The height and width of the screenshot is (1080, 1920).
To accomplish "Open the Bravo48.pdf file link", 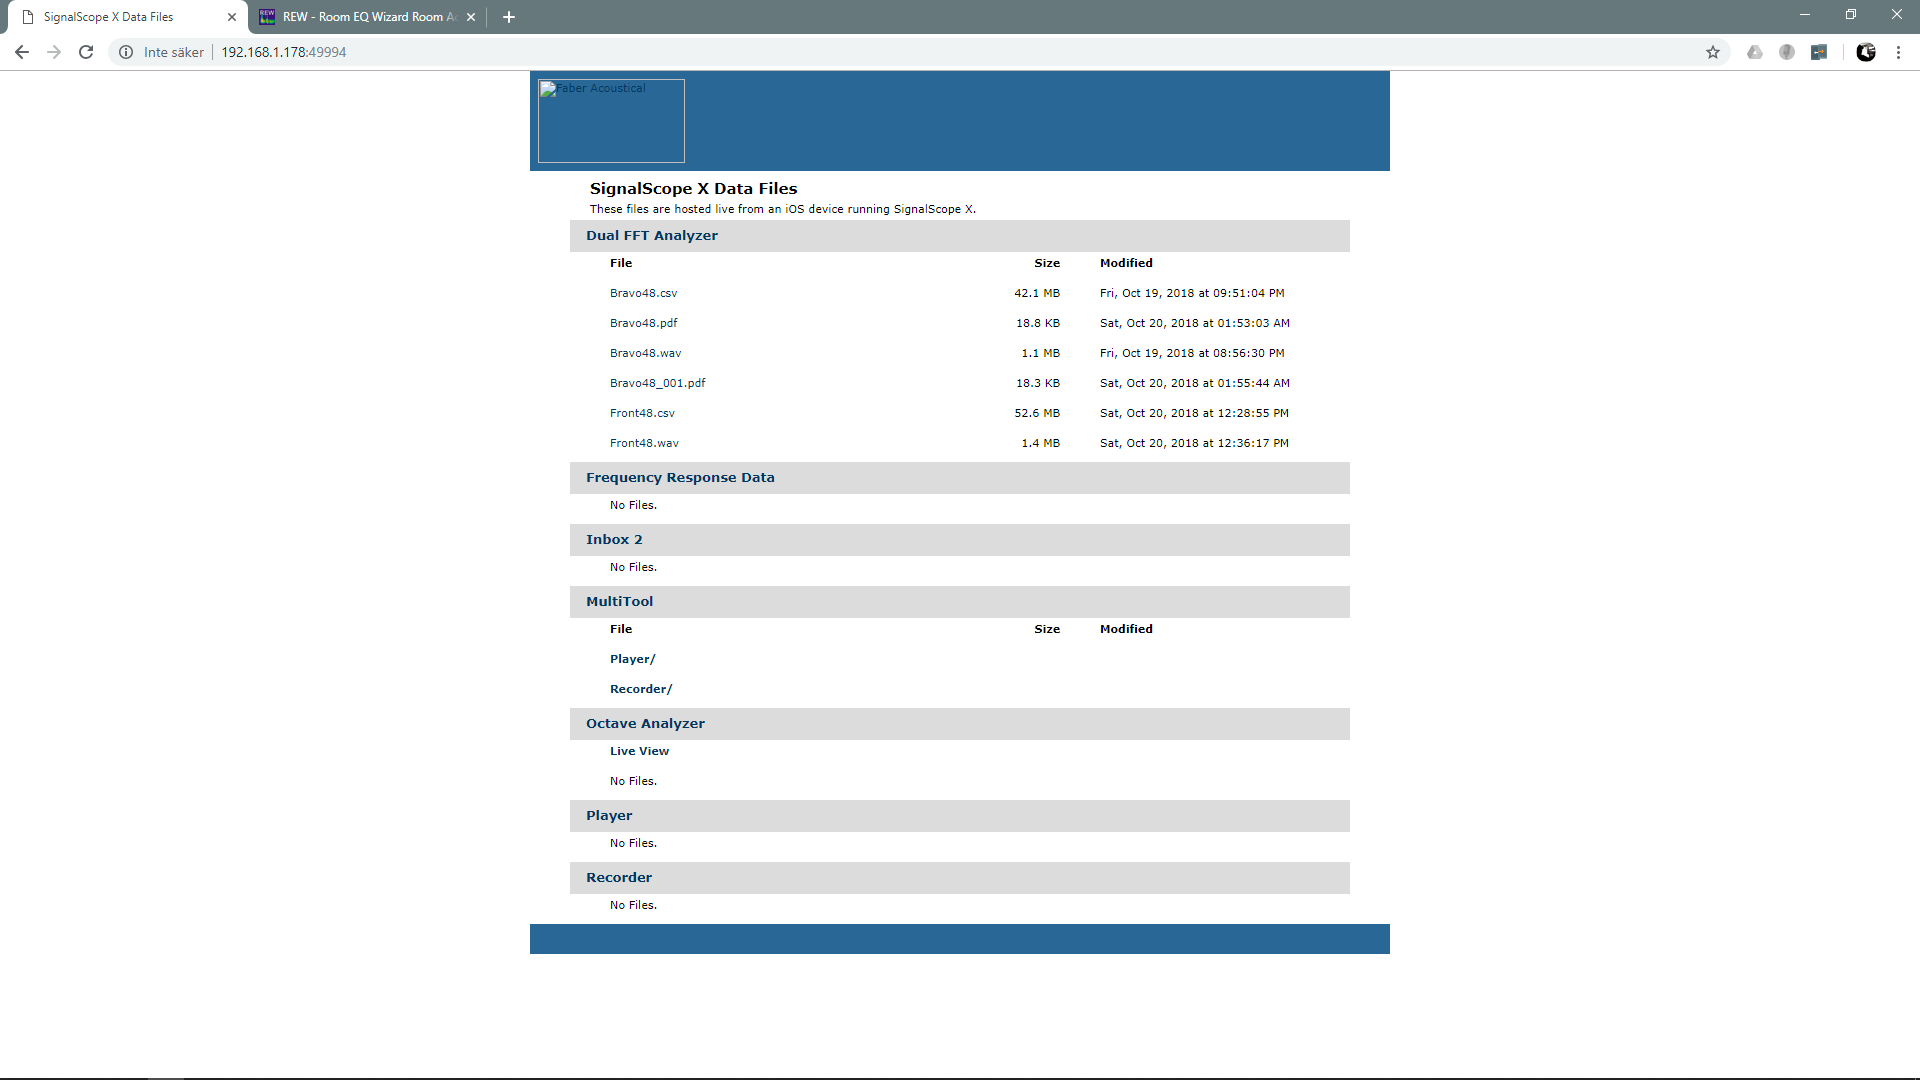I will tap(644, 323).
